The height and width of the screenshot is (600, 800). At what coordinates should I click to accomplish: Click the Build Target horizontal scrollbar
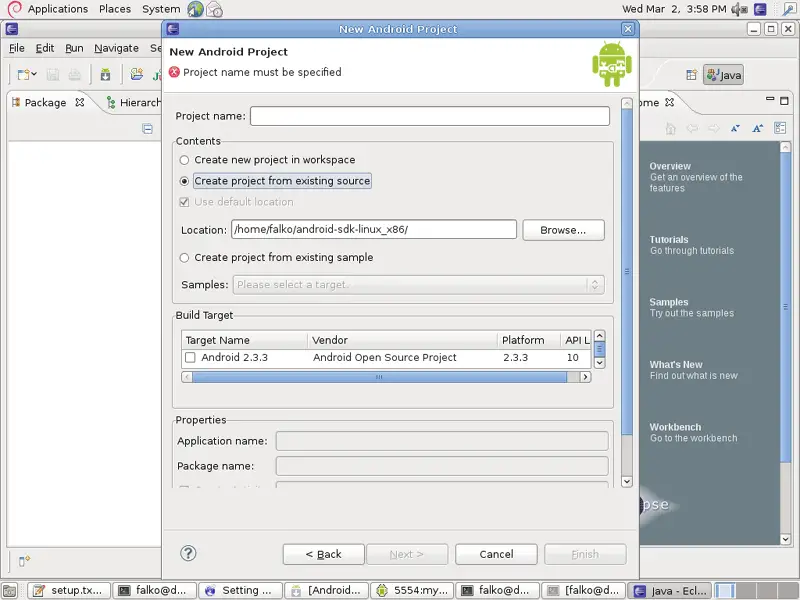380,377
